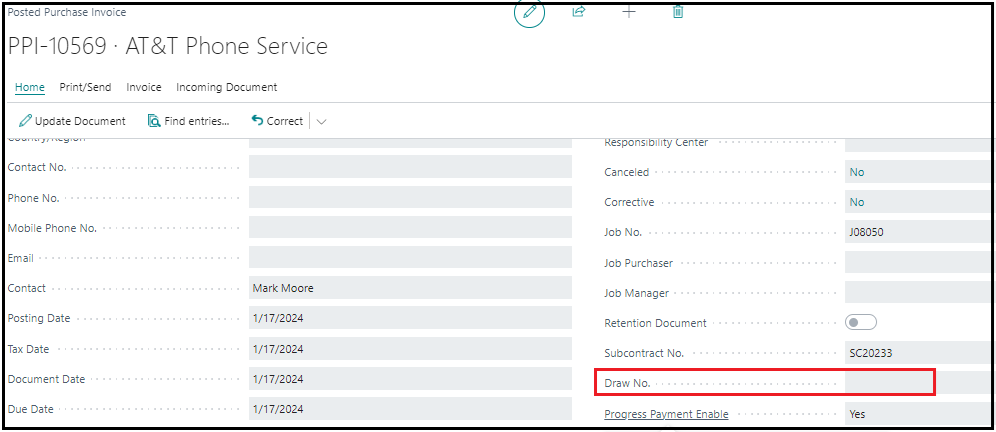This screenshot has width=996, height=432.
Task: Click the Posting Date field
Action: [409, 318]
